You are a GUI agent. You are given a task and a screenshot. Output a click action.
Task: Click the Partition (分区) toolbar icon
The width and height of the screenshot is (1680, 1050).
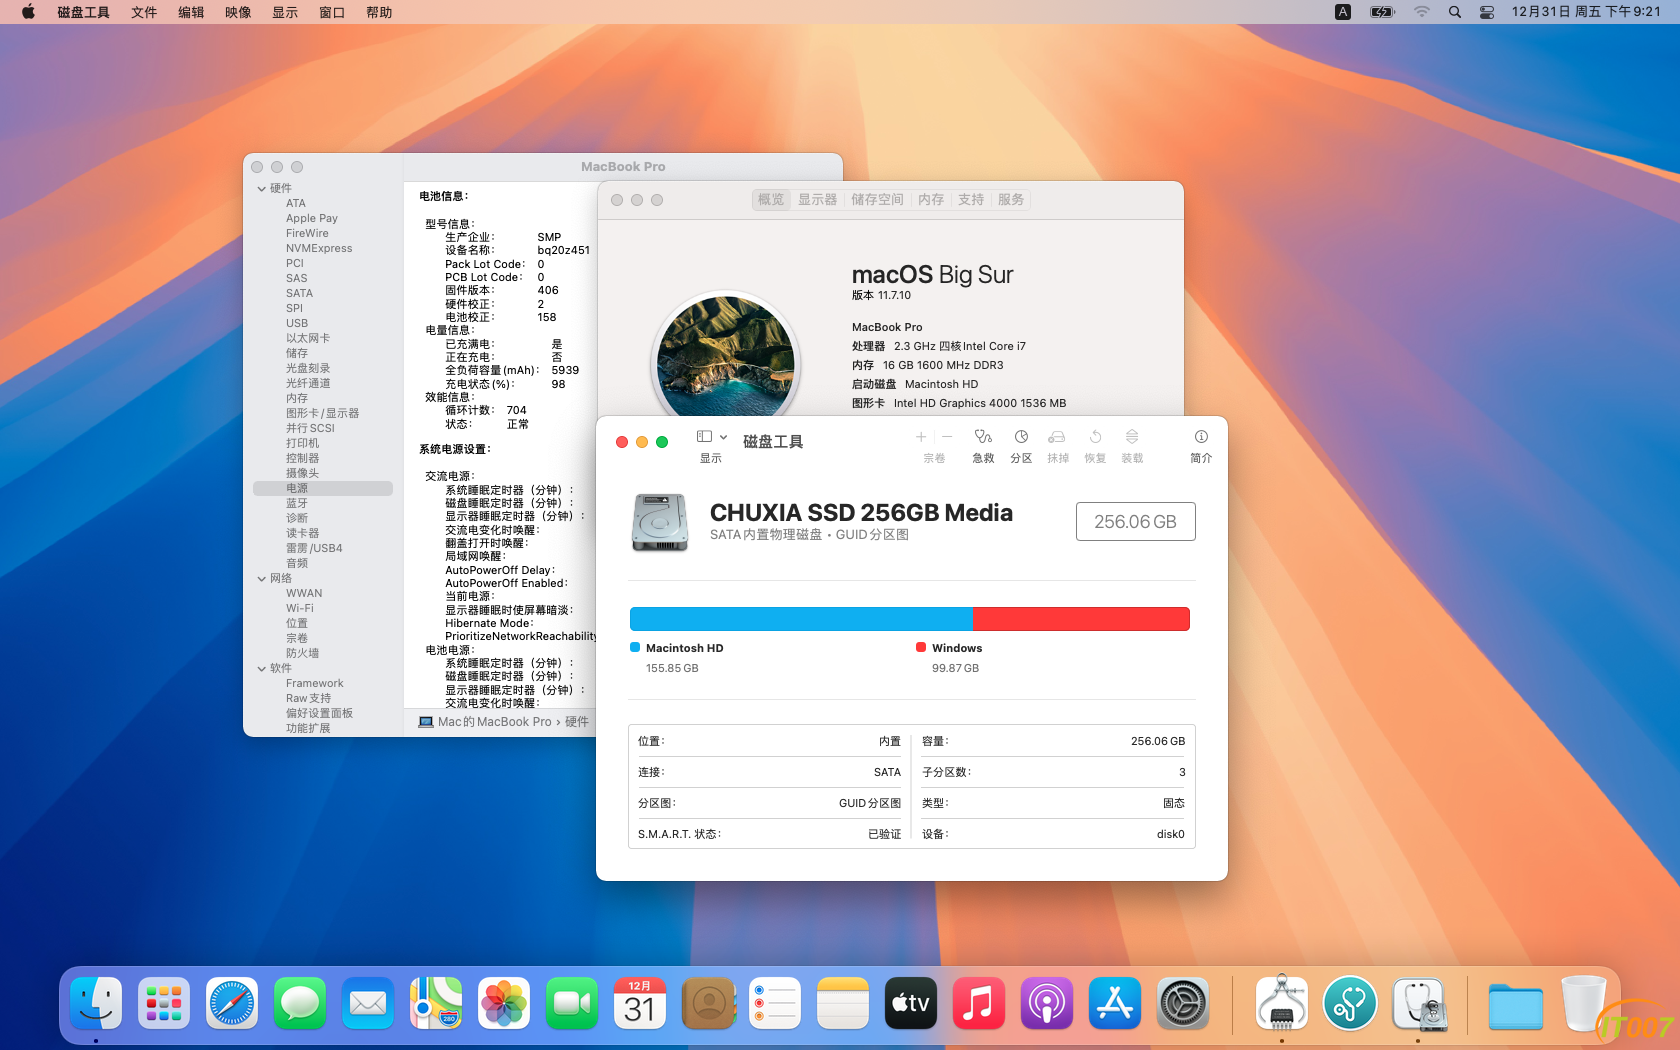coord(1021,437)
